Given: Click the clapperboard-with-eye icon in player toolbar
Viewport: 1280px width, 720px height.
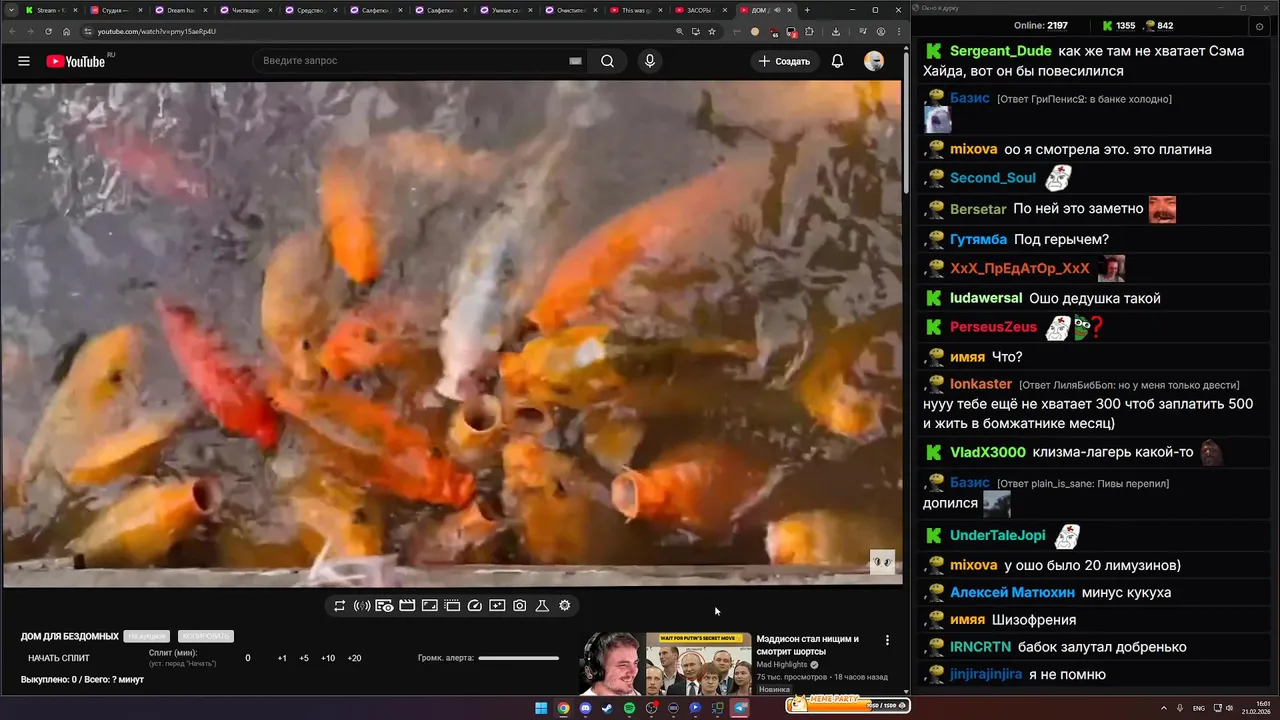Looking at the screenshot, I should coord(384,605).
